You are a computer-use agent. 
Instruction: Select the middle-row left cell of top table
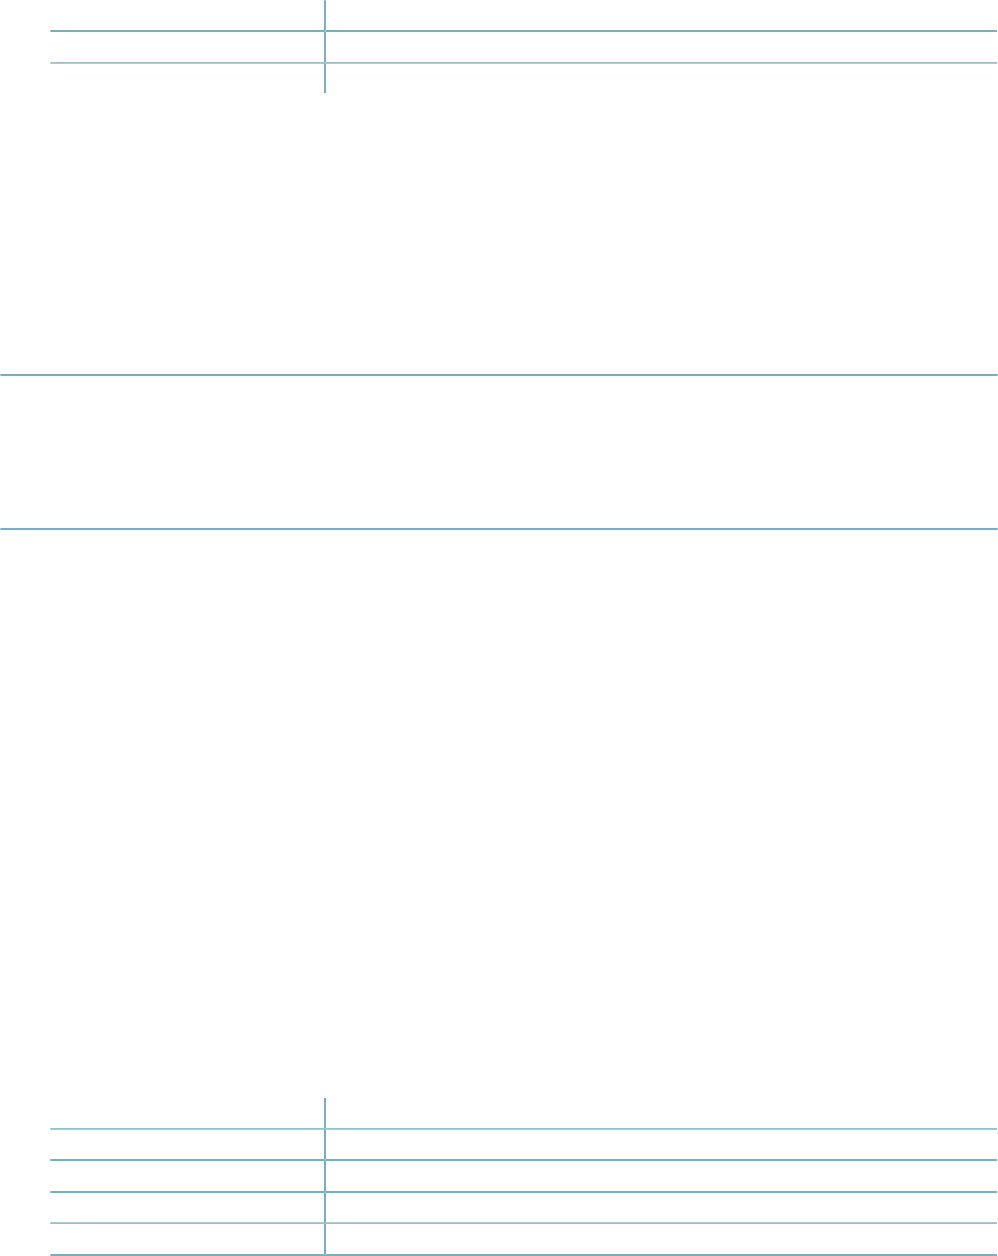(x=187, y=47)
